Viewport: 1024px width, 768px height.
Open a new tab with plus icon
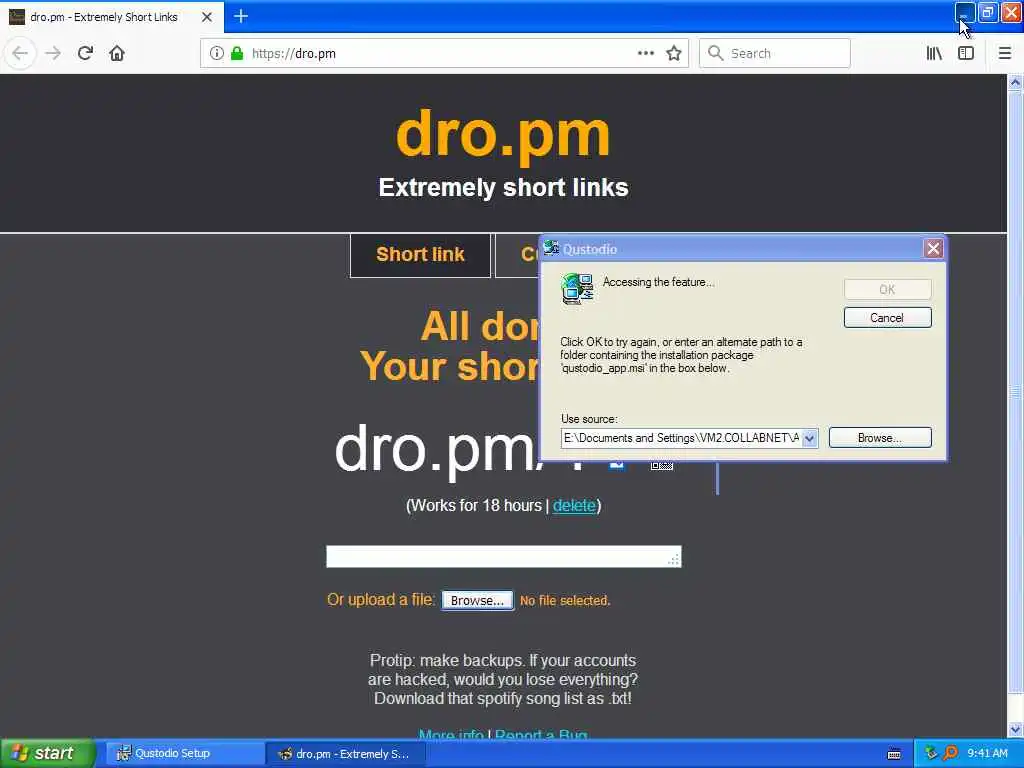[241, 16]
